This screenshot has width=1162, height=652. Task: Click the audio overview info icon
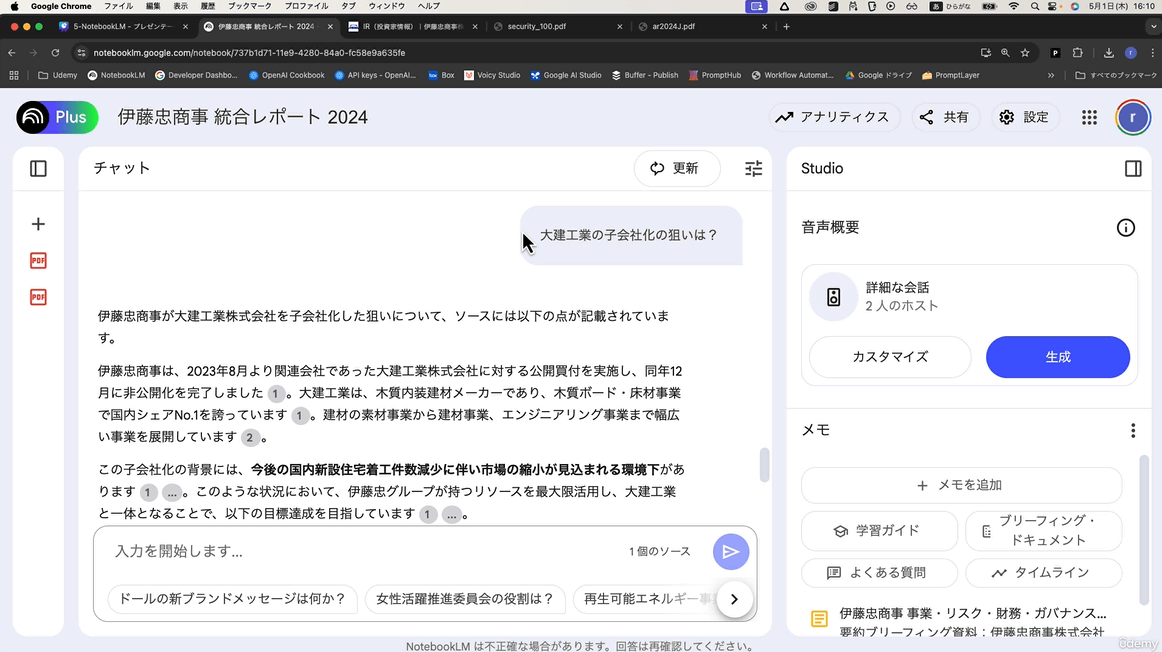coord(1125,228)
